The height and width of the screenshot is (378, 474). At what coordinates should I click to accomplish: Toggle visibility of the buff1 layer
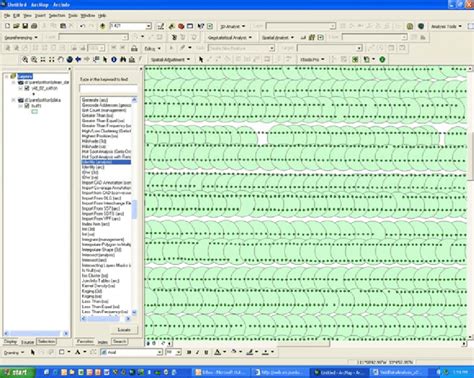pos(27,106)
